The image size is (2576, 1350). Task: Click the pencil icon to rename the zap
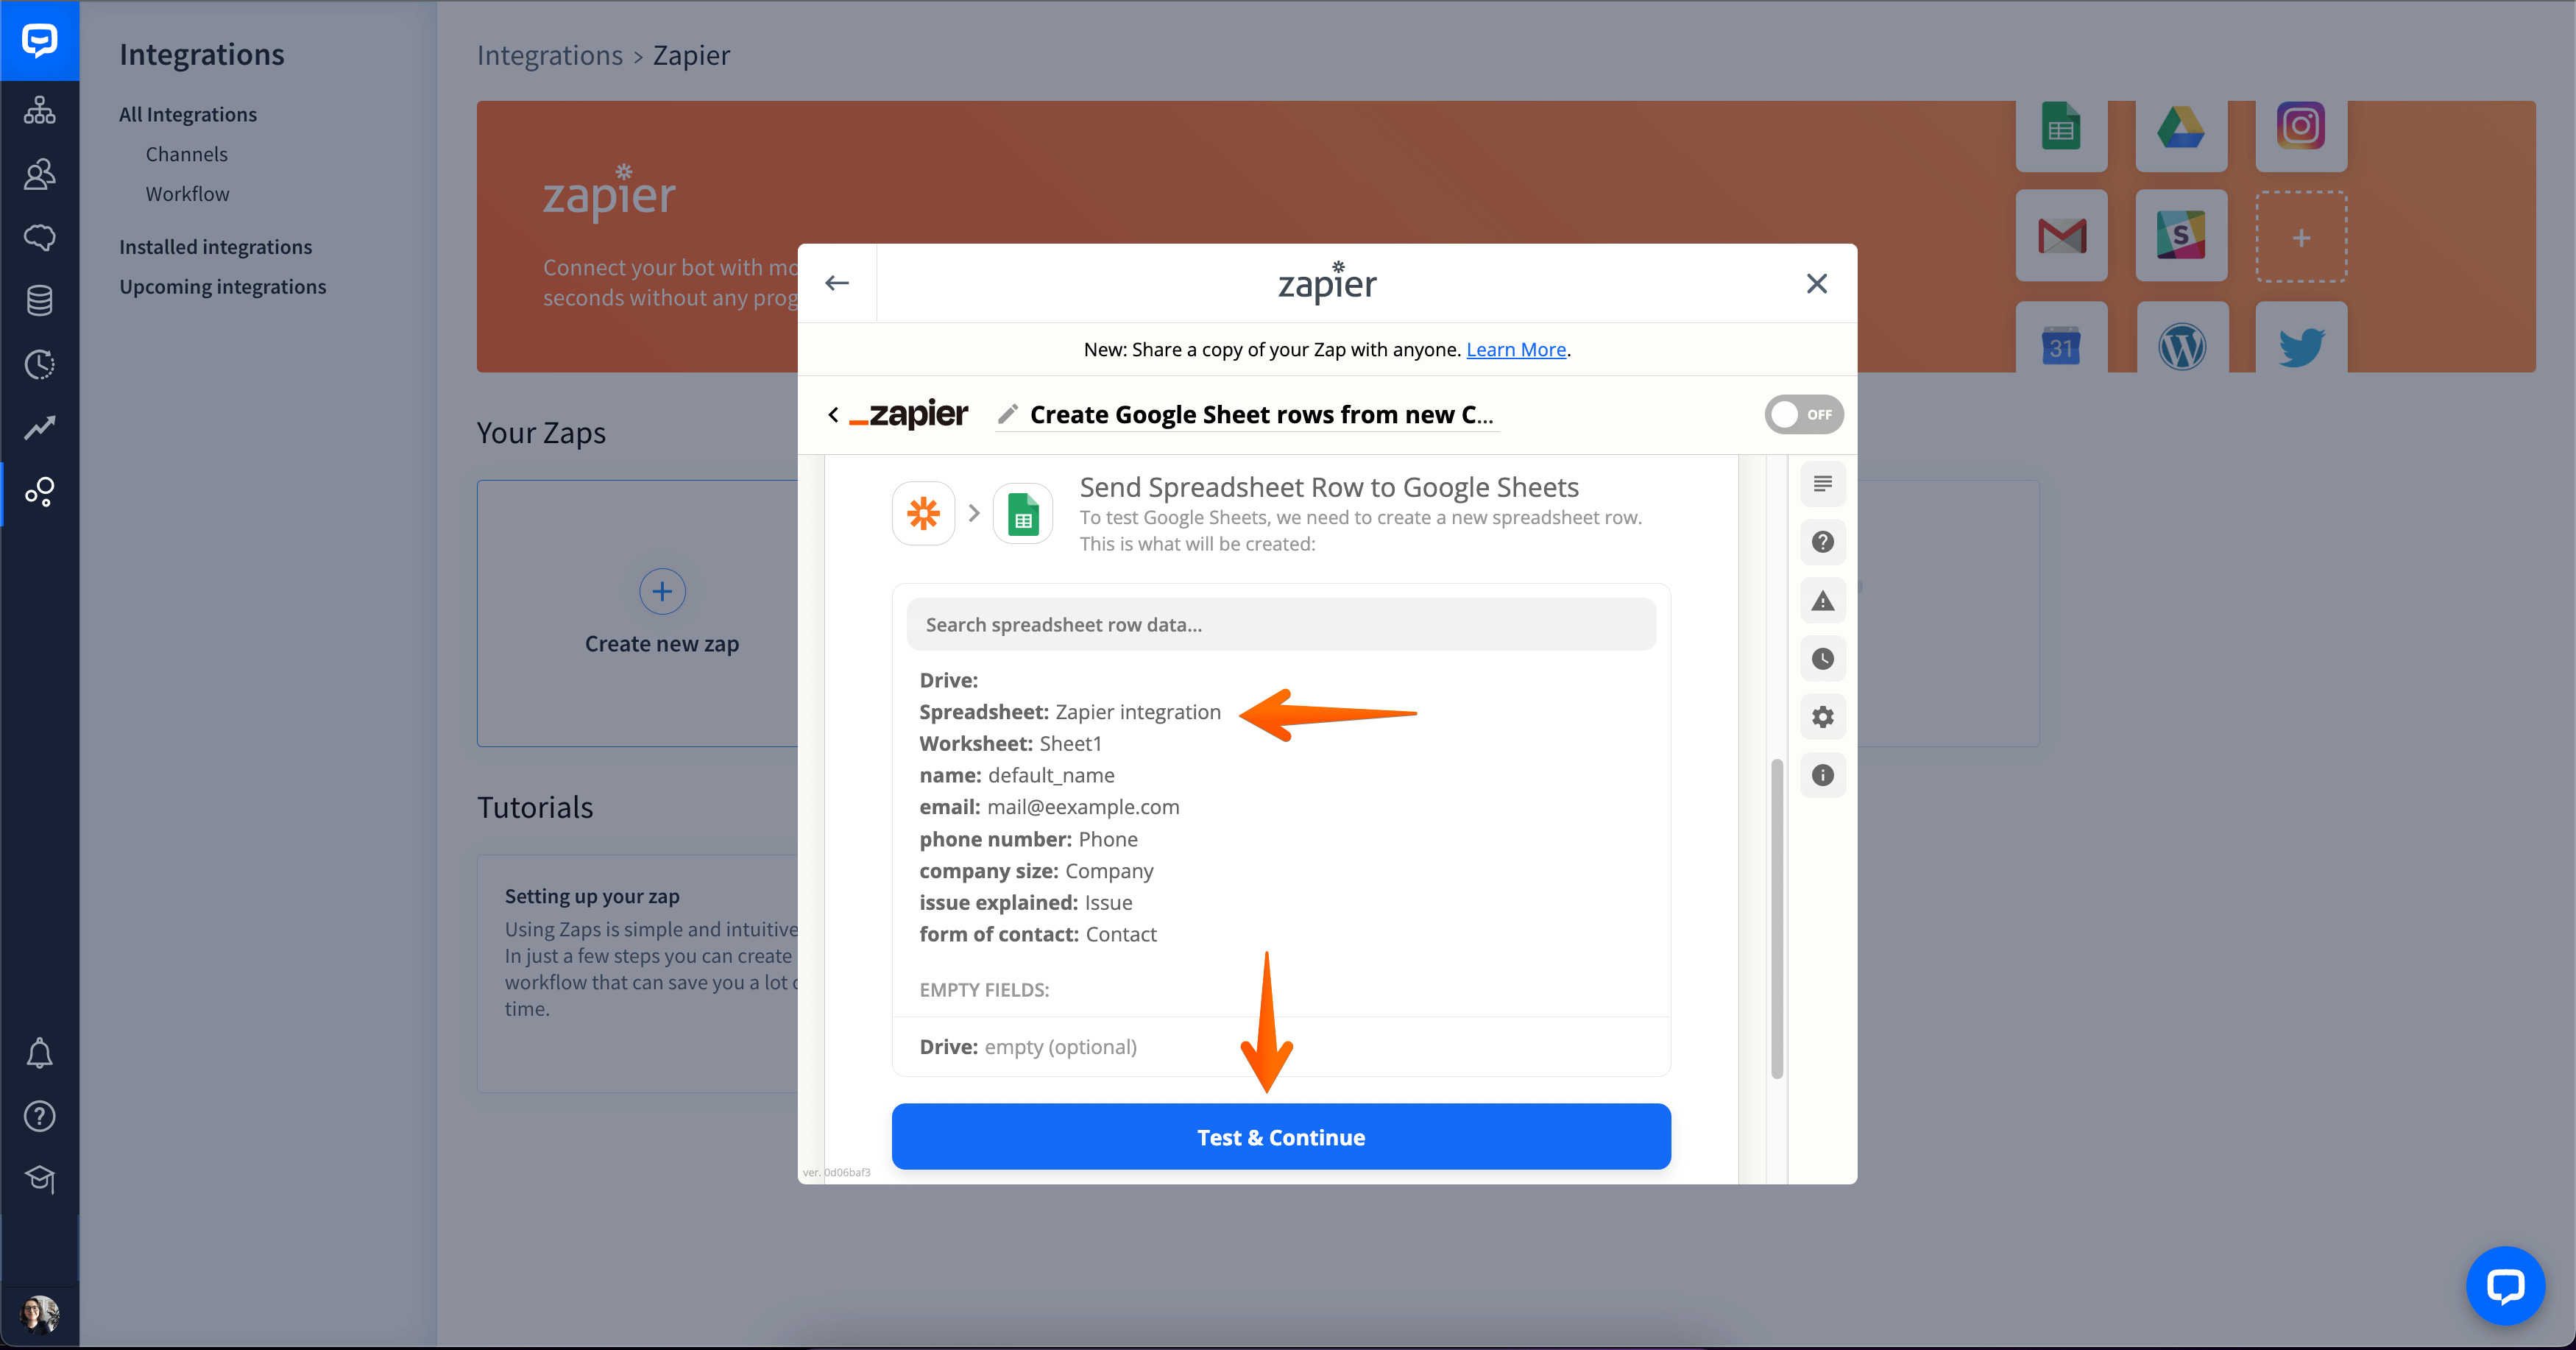pyautogui.click(x=1007, y=414)
